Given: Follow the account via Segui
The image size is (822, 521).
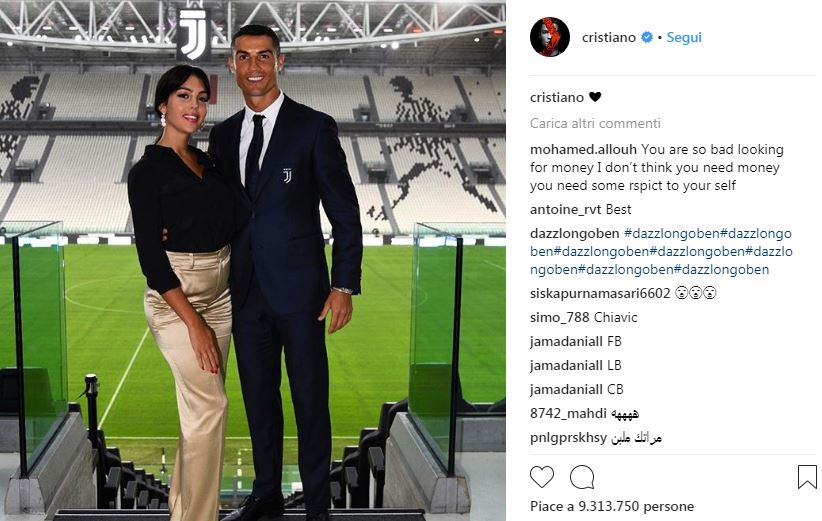Looking at the screenshot, I should coord(684,37).
